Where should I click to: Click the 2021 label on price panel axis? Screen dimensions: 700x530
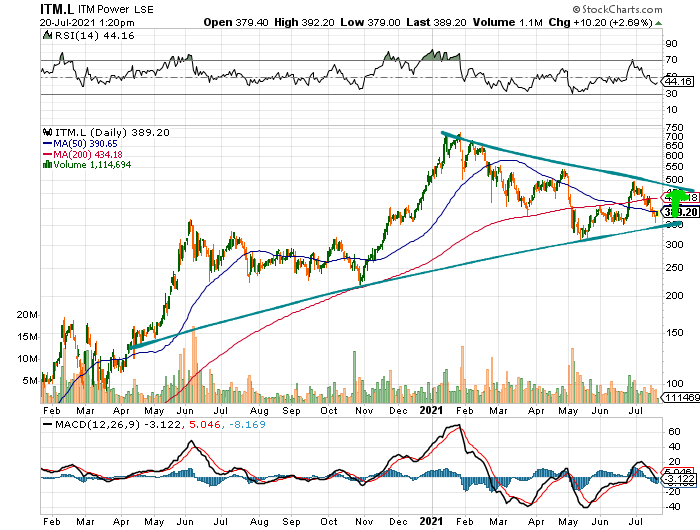[431, 410]
